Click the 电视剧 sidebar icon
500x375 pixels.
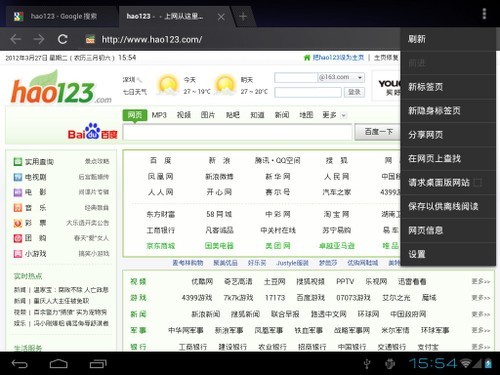18,177
